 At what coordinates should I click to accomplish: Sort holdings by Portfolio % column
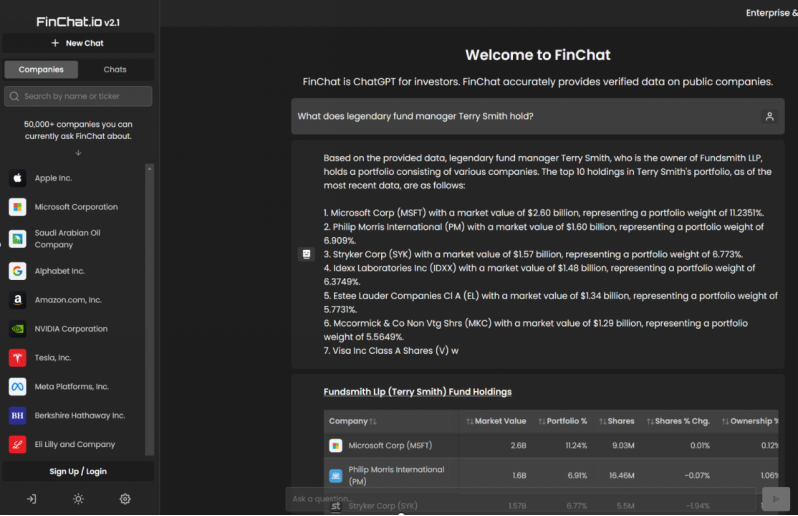pyautogui.click(x=562, y=421)
